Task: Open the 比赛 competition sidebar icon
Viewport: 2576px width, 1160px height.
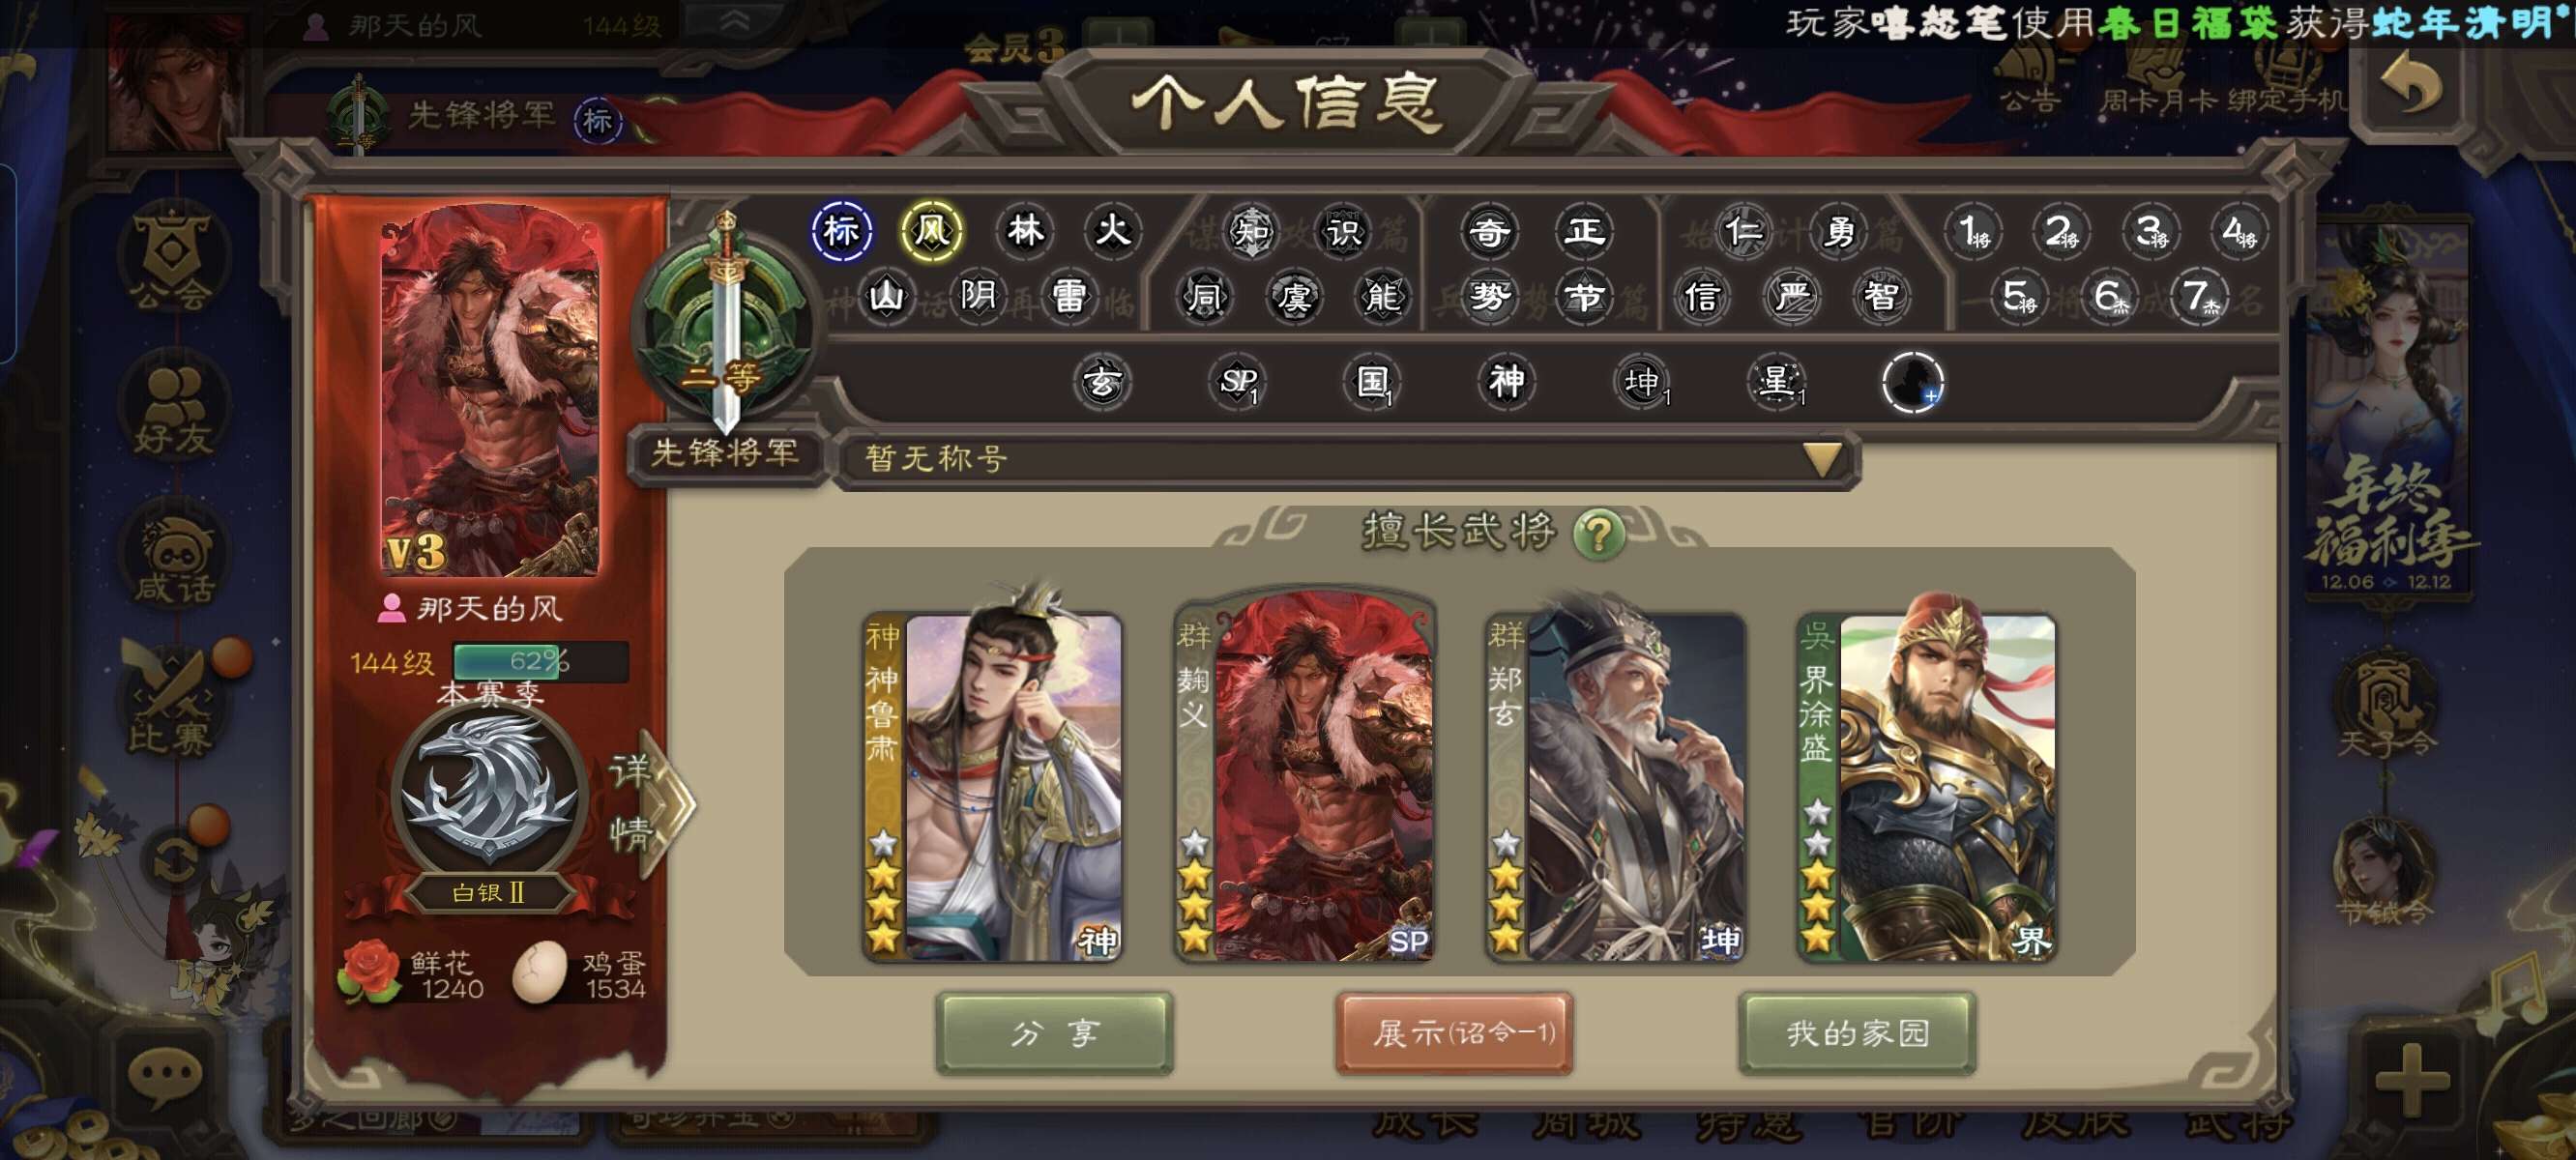Action: [x=170, y=700]
